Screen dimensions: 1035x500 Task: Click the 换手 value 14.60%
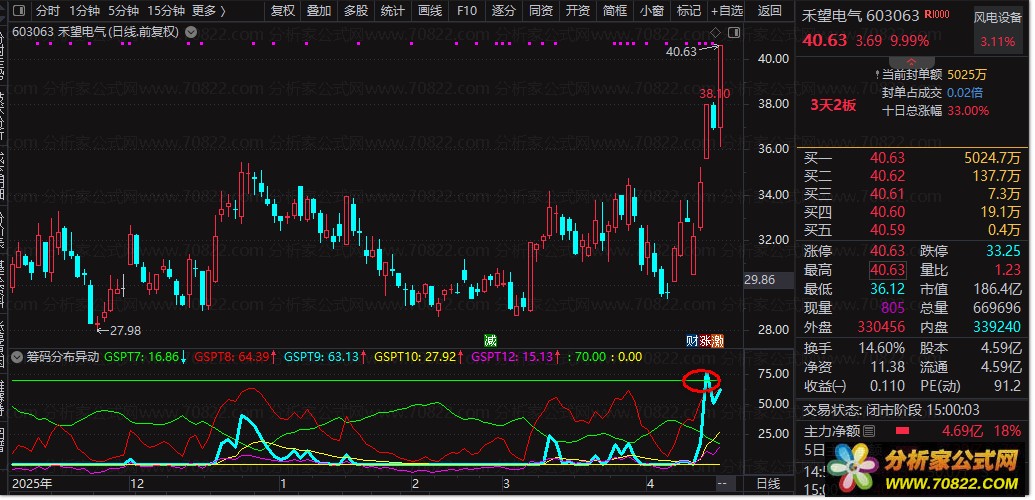(x=882, y=348)
